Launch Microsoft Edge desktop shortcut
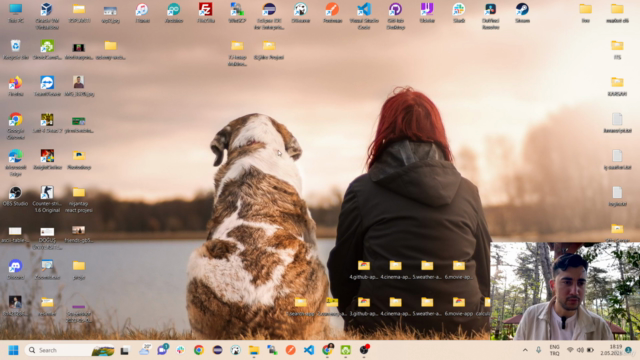 16,162
